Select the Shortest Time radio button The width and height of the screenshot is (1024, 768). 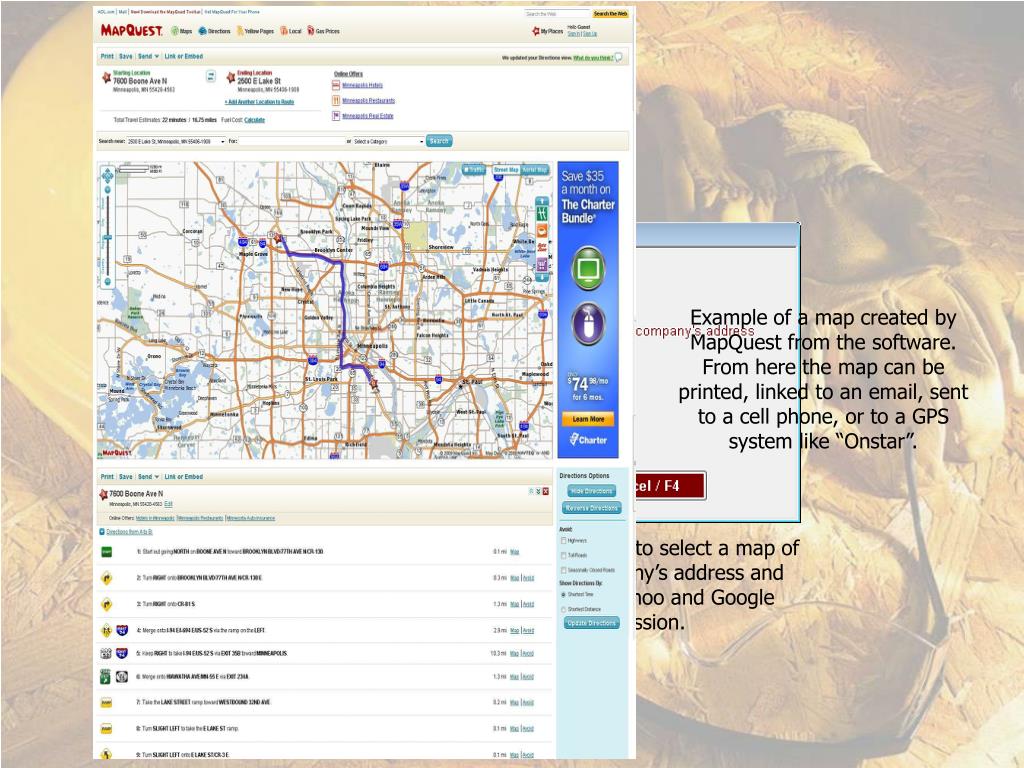click(x=564, y=594)
